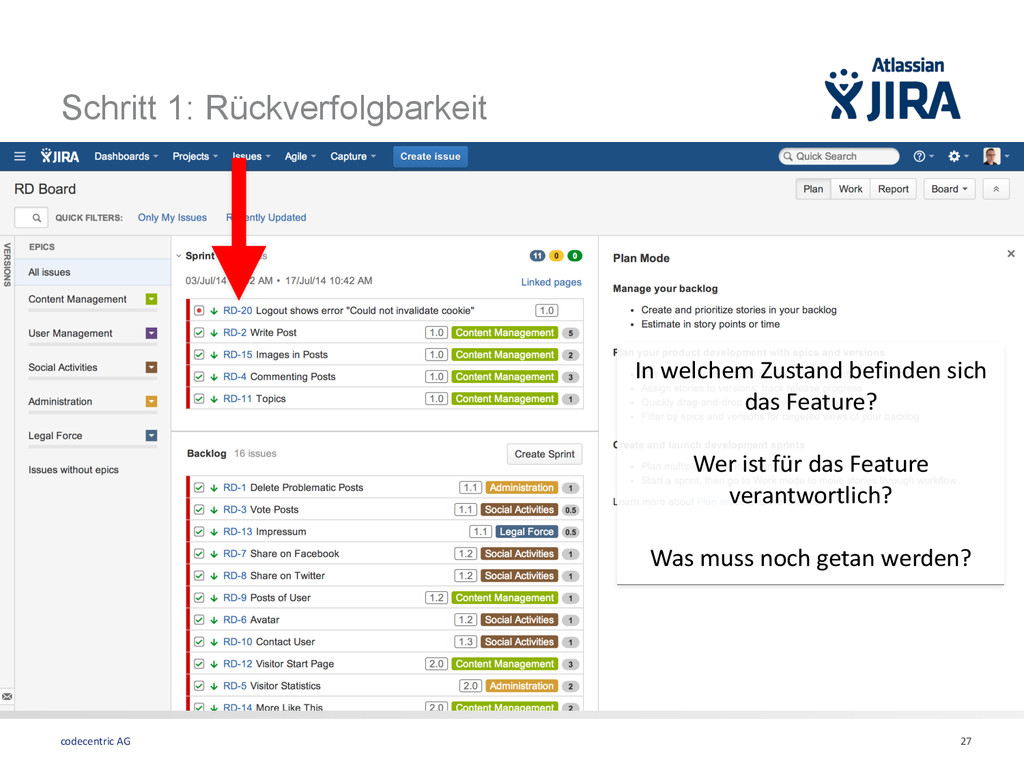Expand Administration epic dropdown arrow

point(152,402)
